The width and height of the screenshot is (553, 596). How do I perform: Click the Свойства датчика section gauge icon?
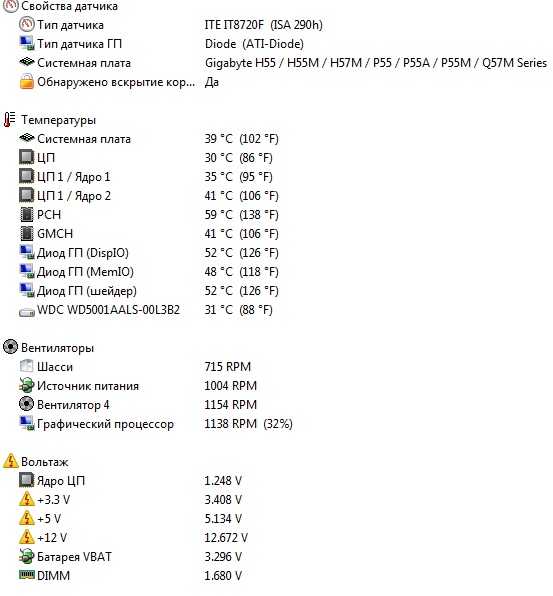point(11,5)
